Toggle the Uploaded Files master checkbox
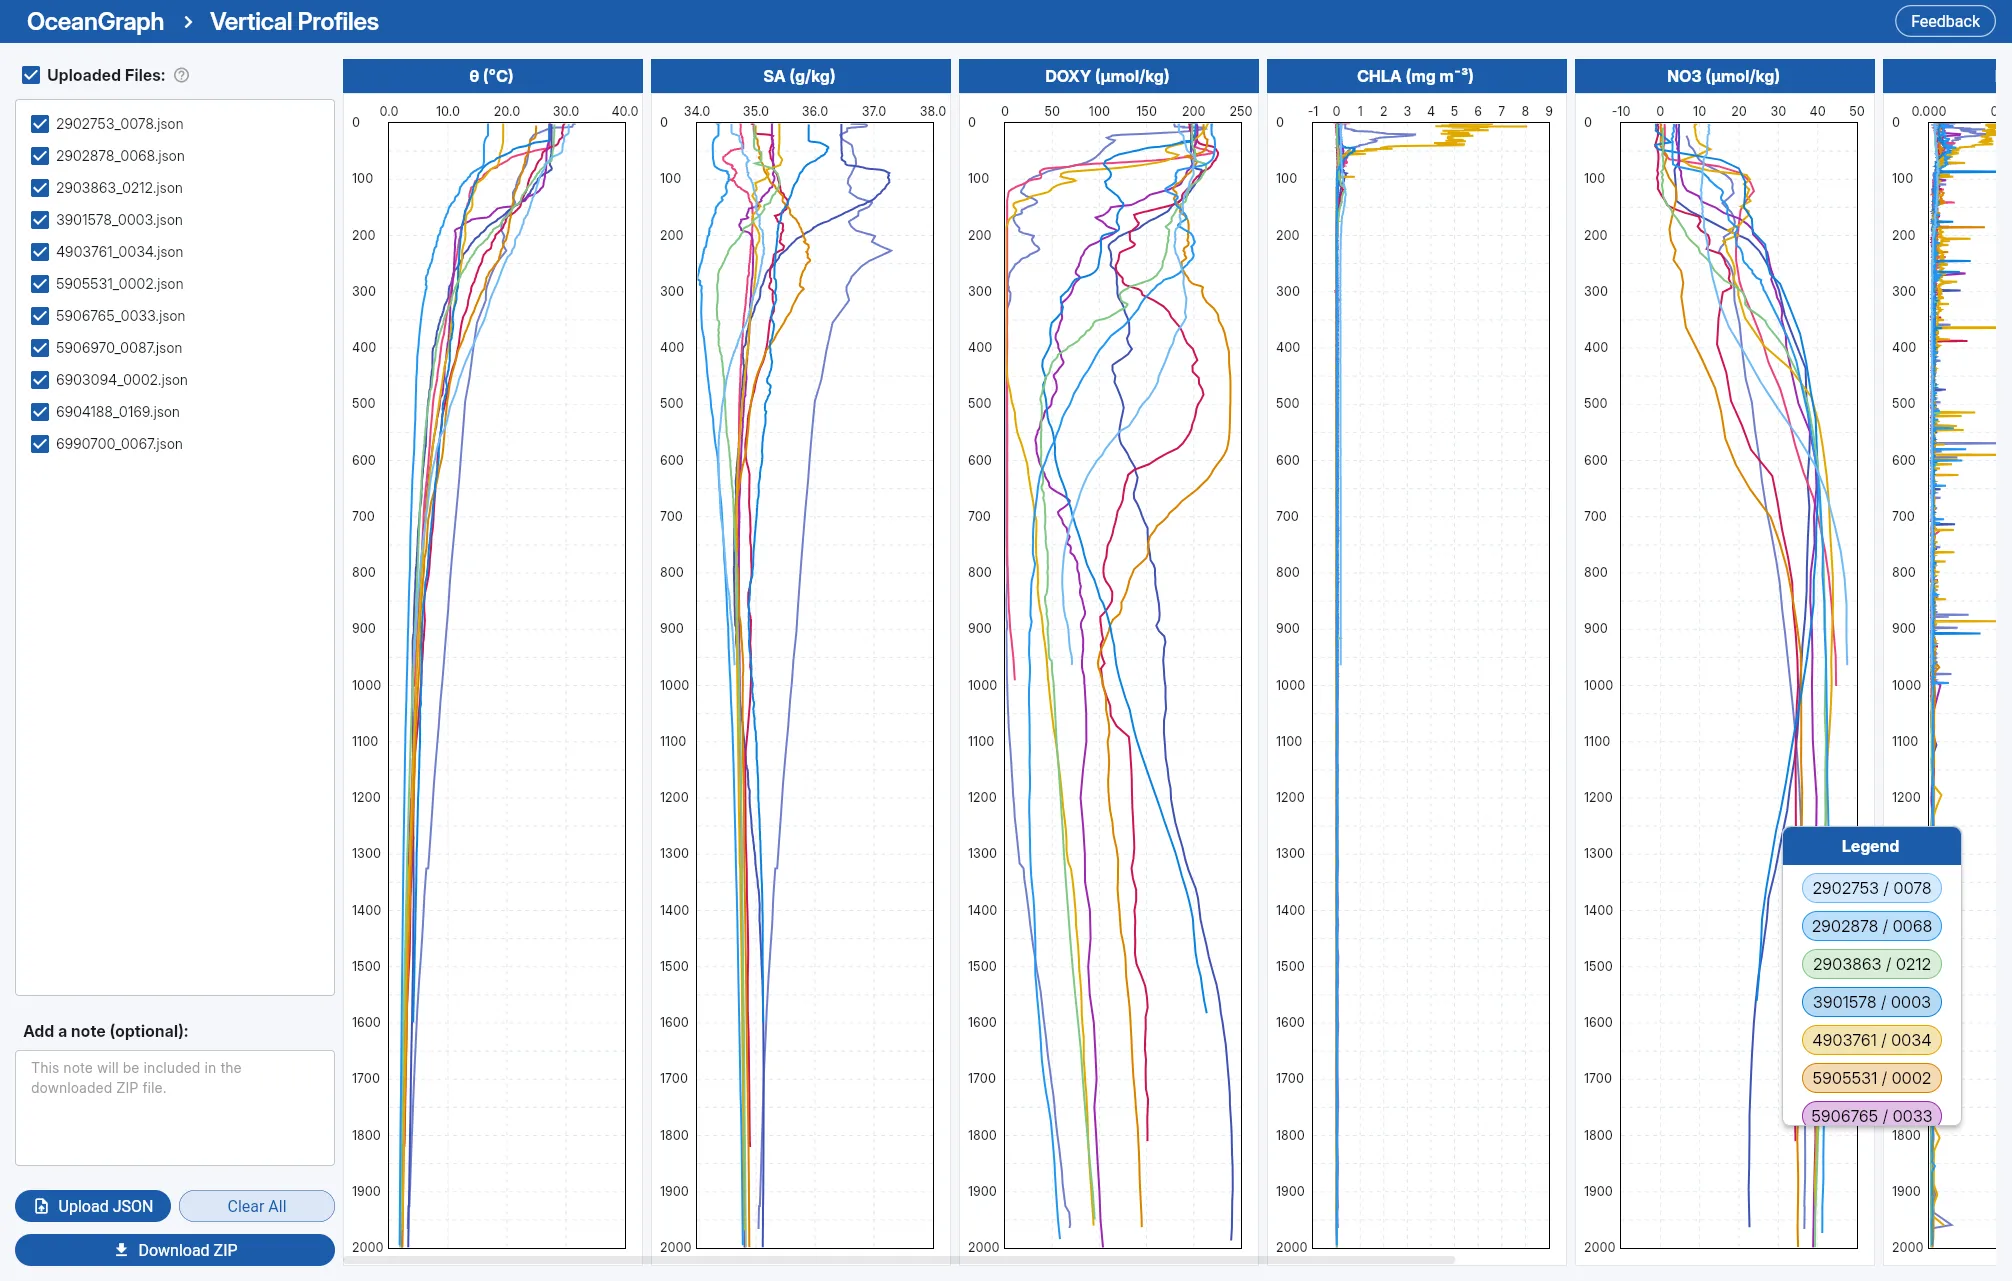This screenshot has height=1281, width=2012. pos(31,75)
